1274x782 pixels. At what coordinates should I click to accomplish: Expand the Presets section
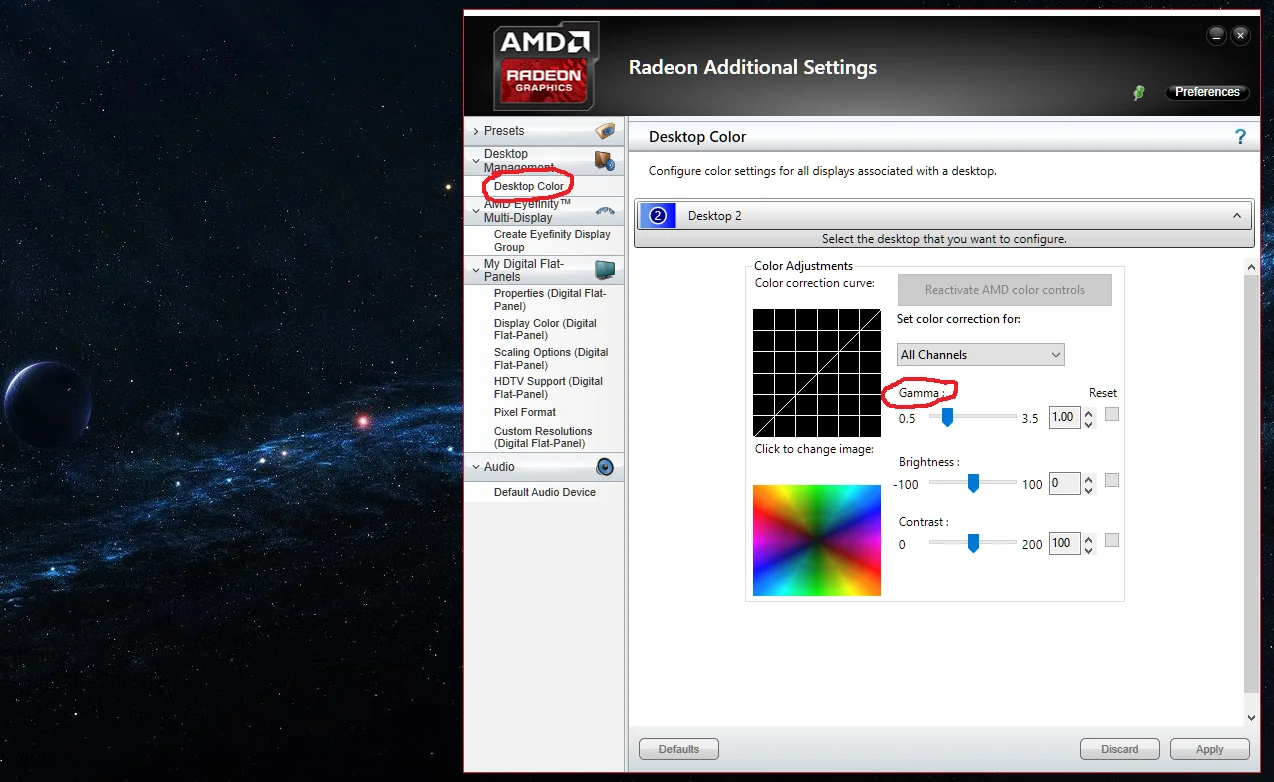click(x=476, y=131)
